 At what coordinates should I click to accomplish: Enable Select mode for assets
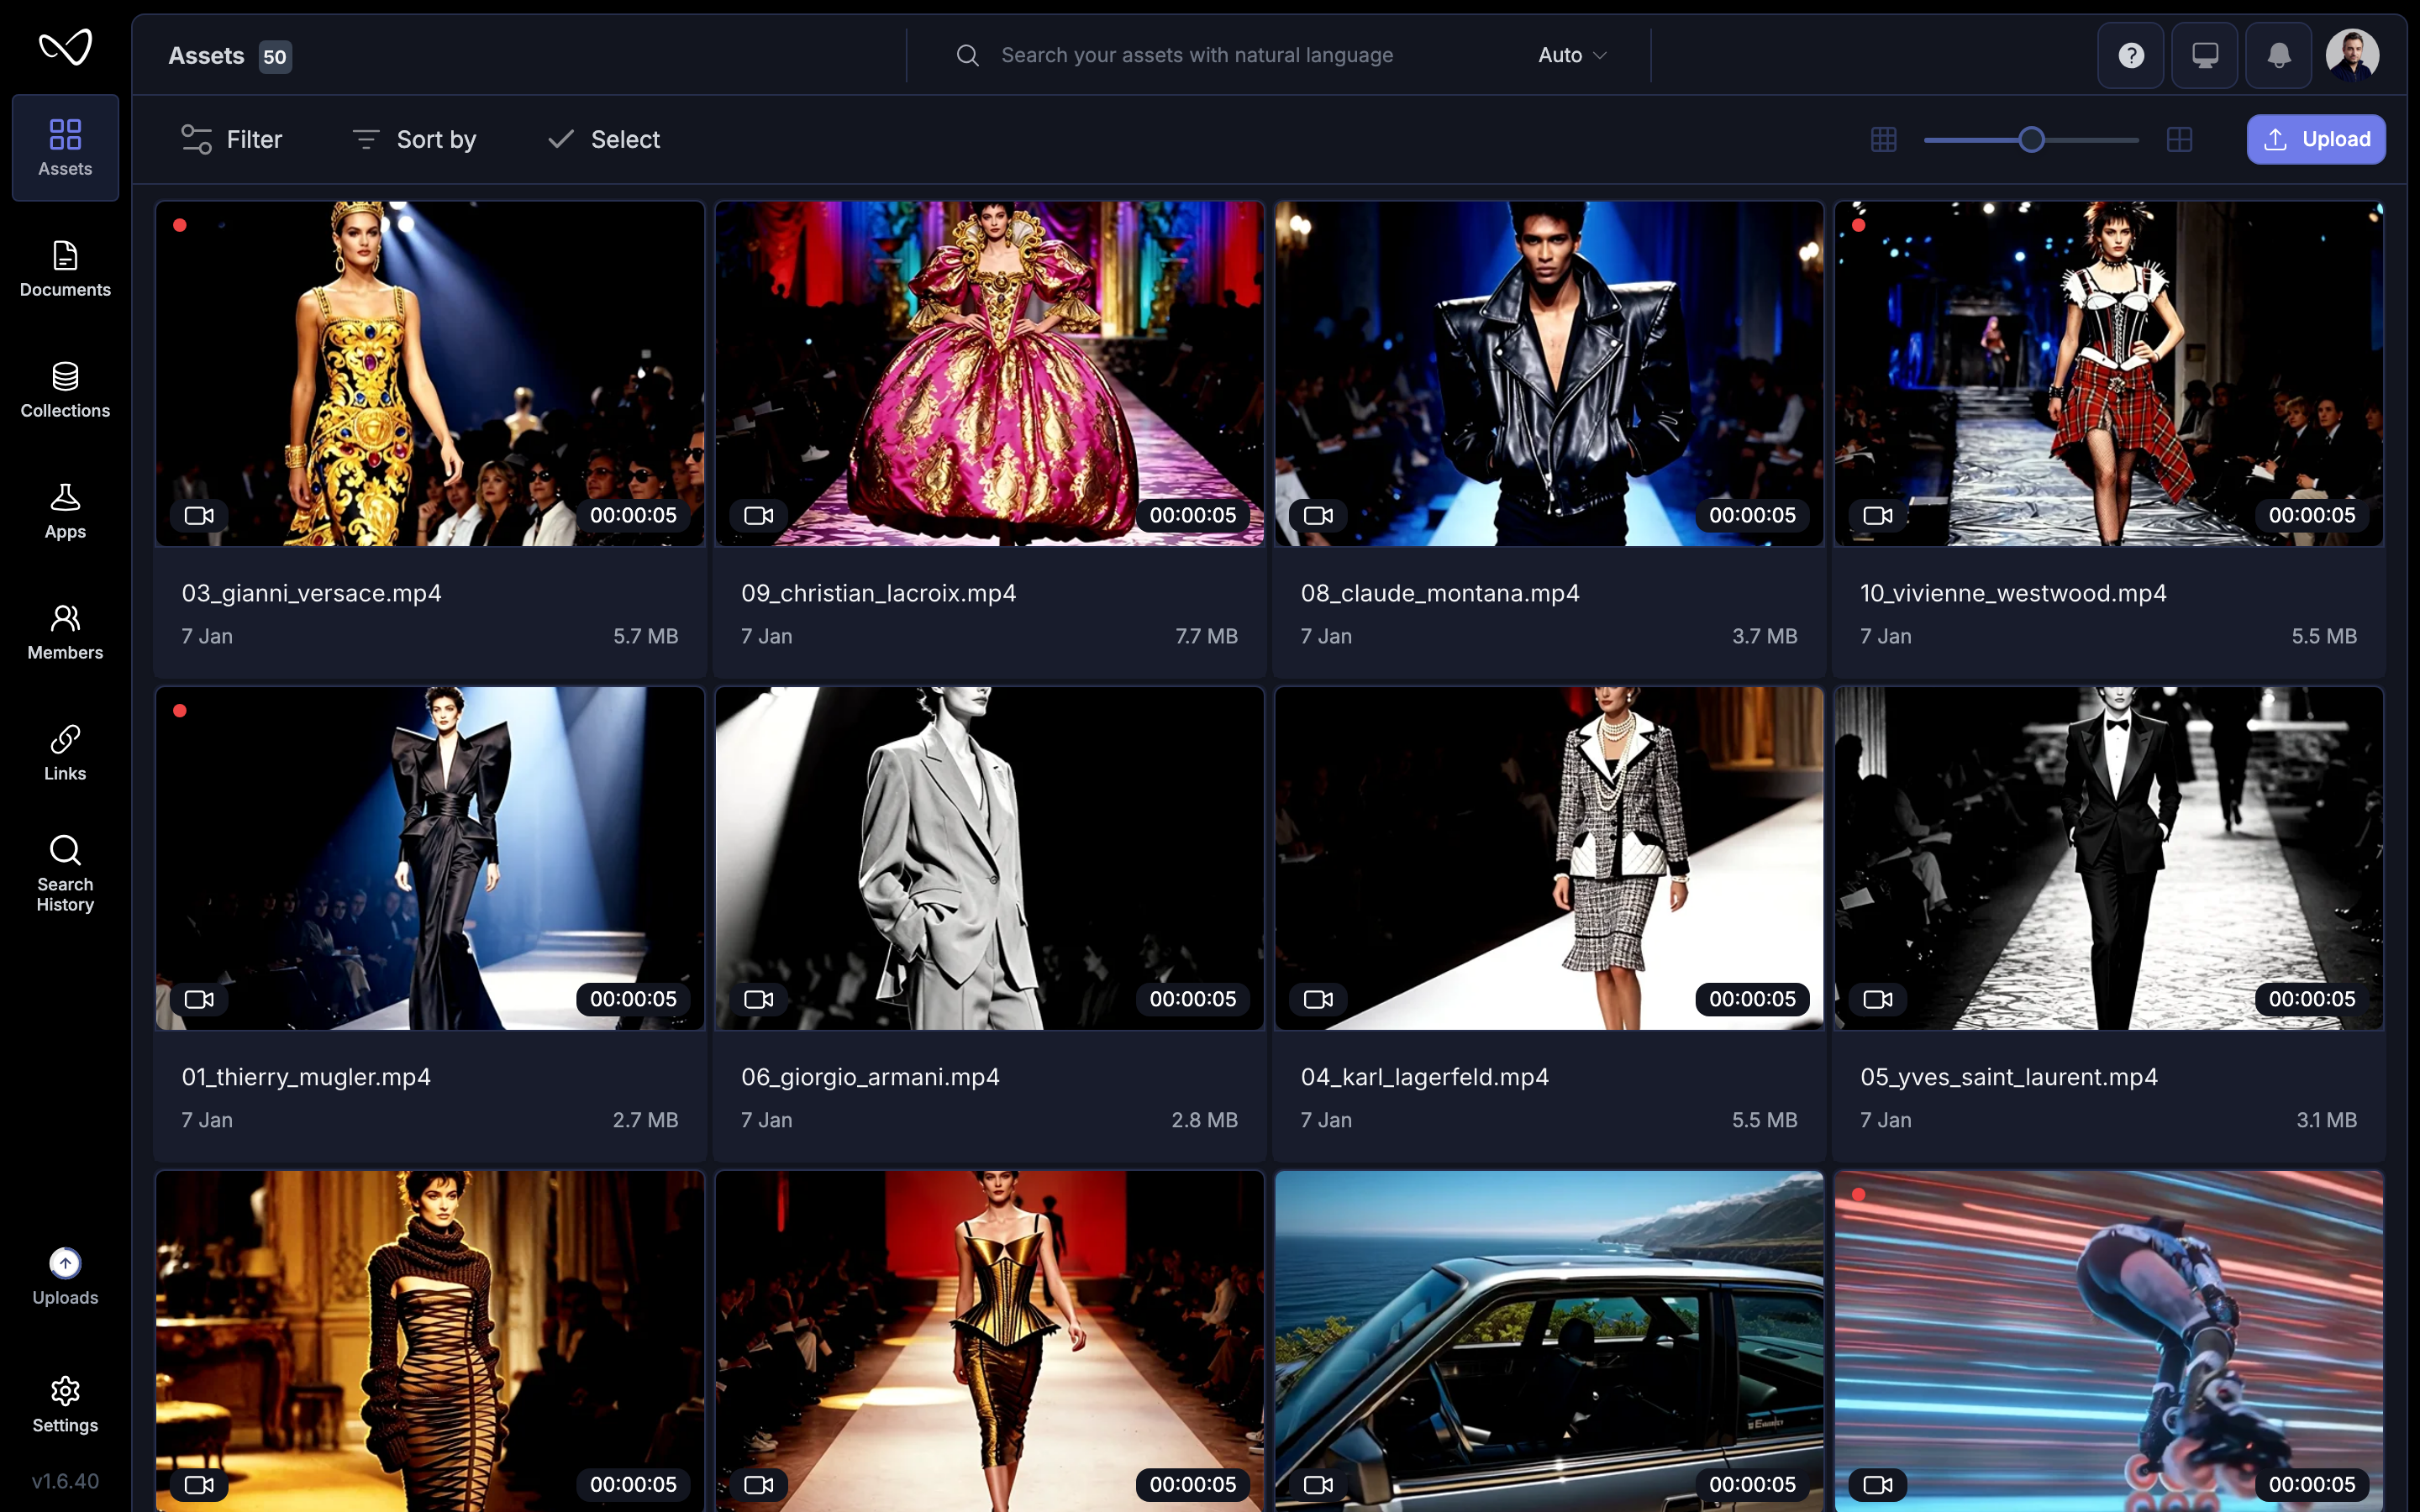[x=603, y=139]
